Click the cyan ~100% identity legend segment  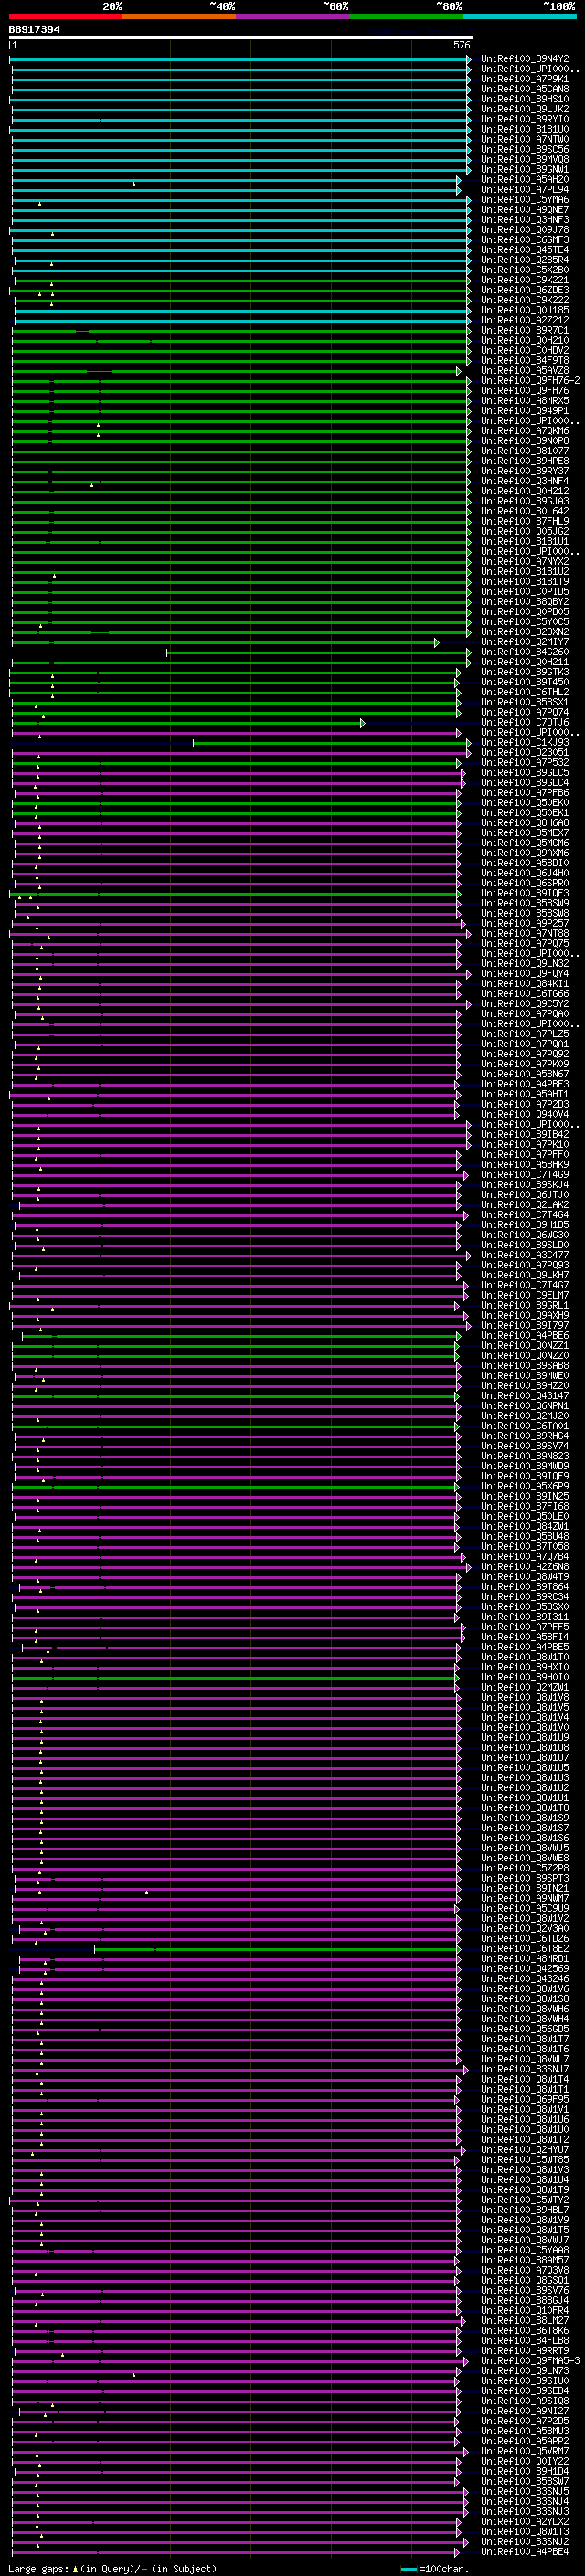click(x=520, y=16)
